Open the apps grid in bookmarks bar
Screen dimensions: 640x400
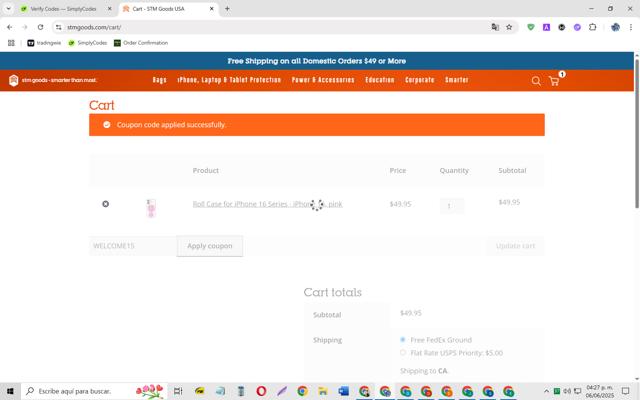coord(11,43)
